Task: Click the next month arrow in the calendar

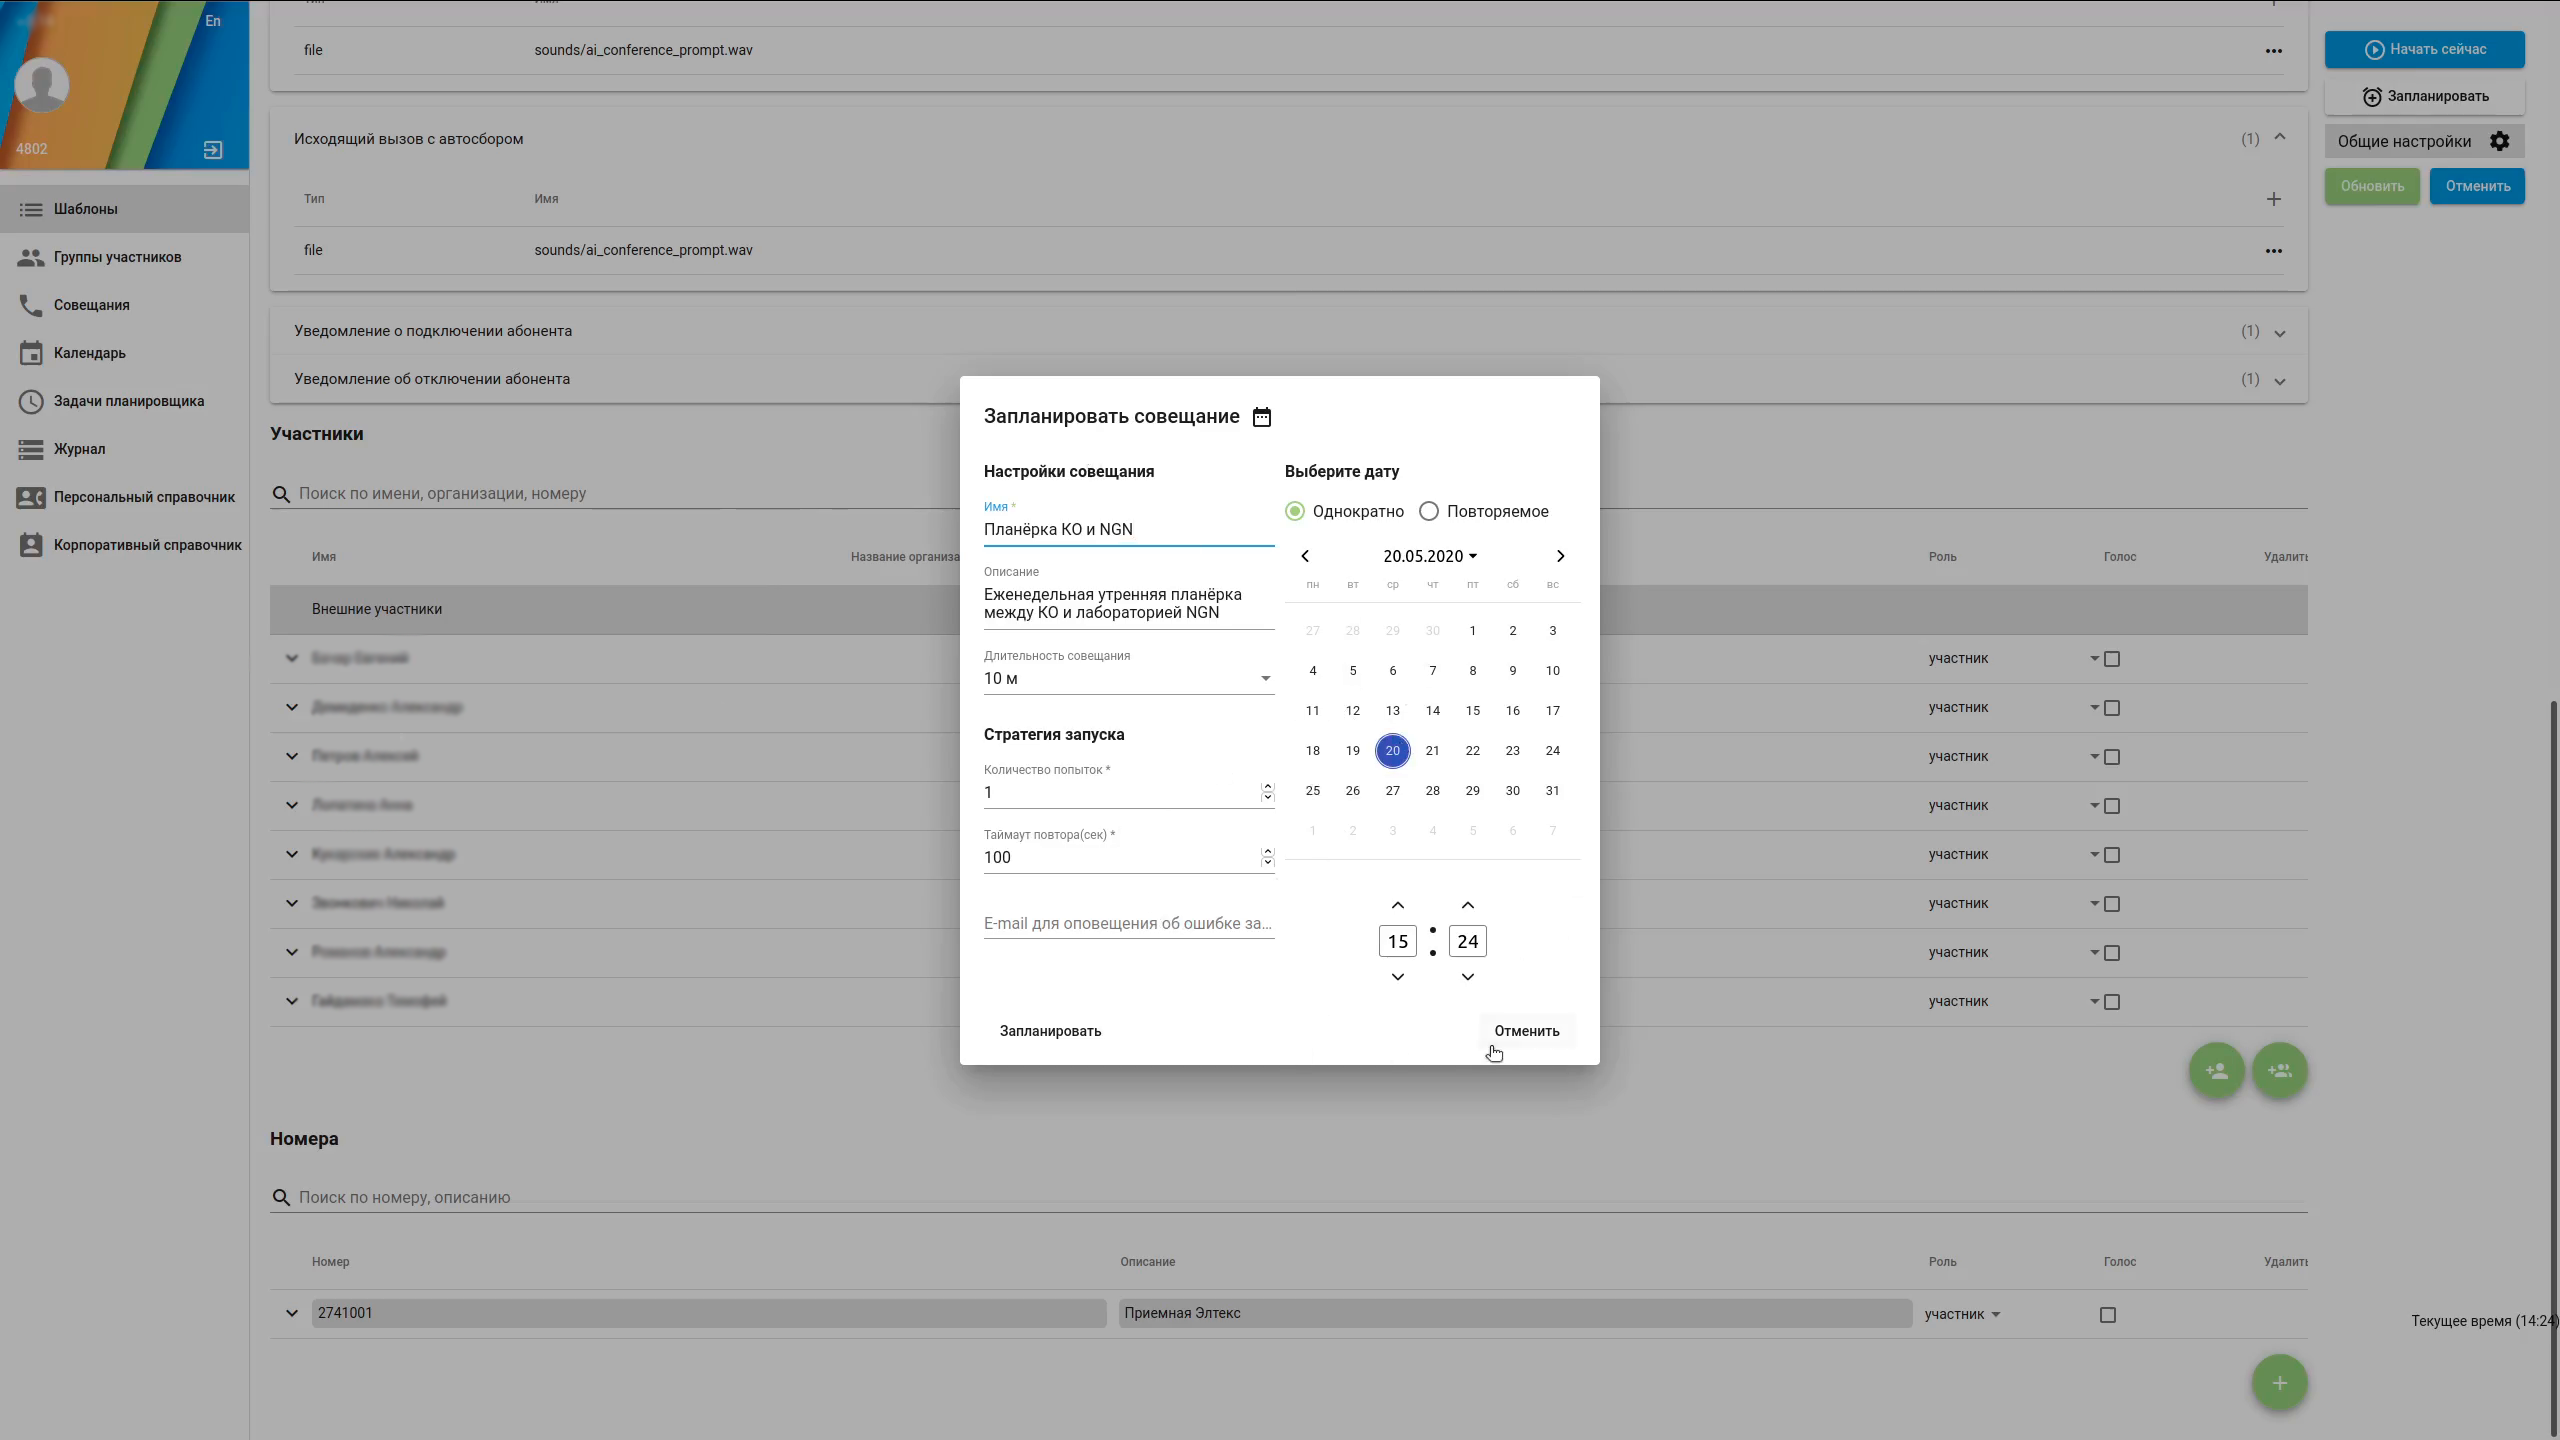Action: [1560, 556]
